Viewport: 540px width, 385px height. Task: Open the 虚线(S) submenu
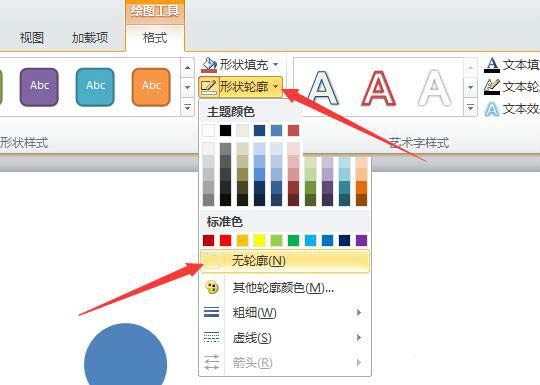[285, 337]
